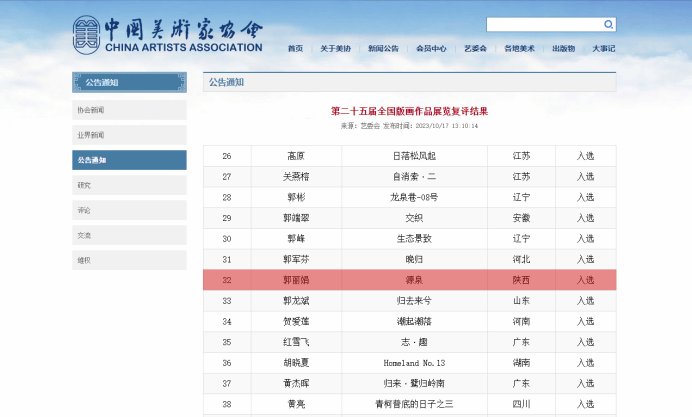
Task: Select 新闻公告 in the top navigation
Action: click(383, 48)
